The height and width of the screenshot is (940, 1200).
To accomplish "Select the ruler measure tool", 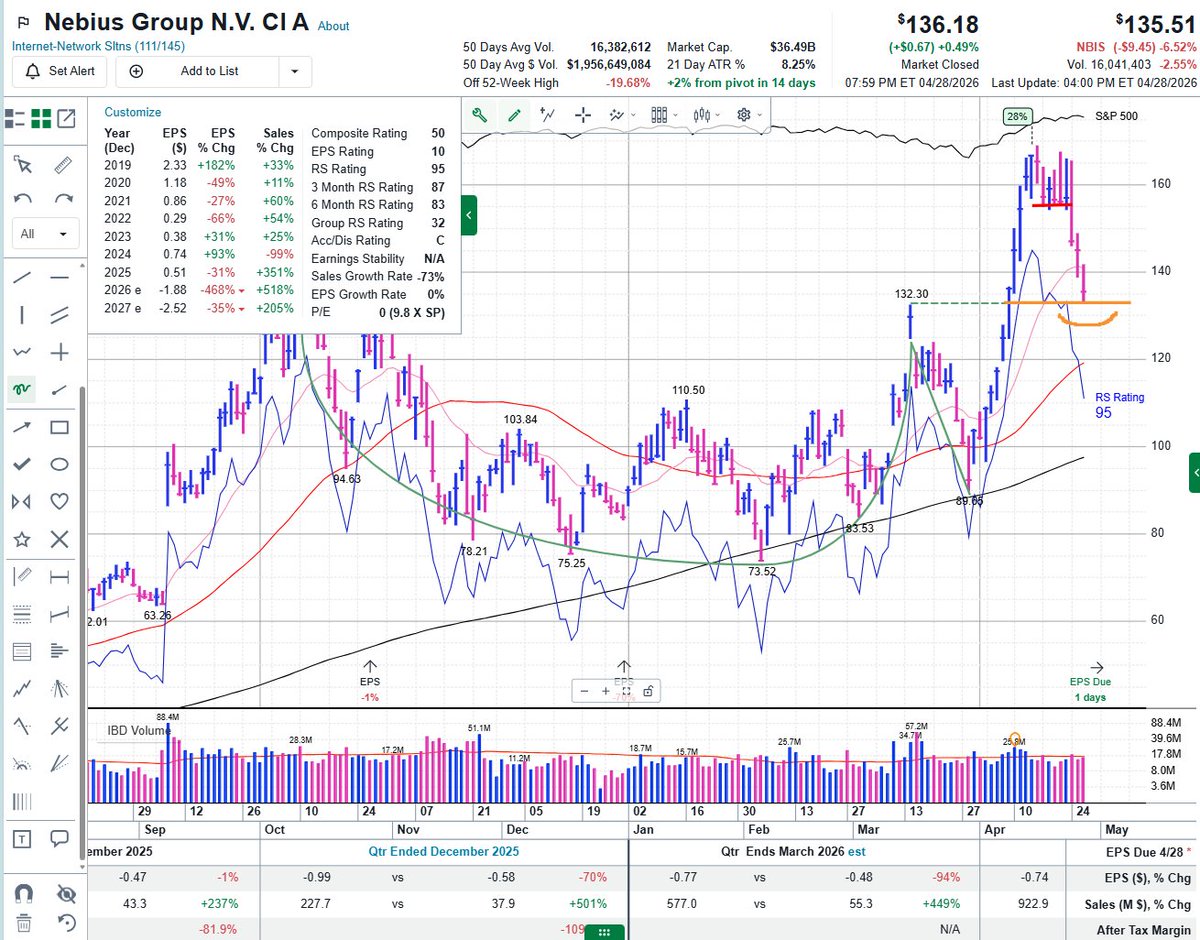I will click(x=62, y=164).
